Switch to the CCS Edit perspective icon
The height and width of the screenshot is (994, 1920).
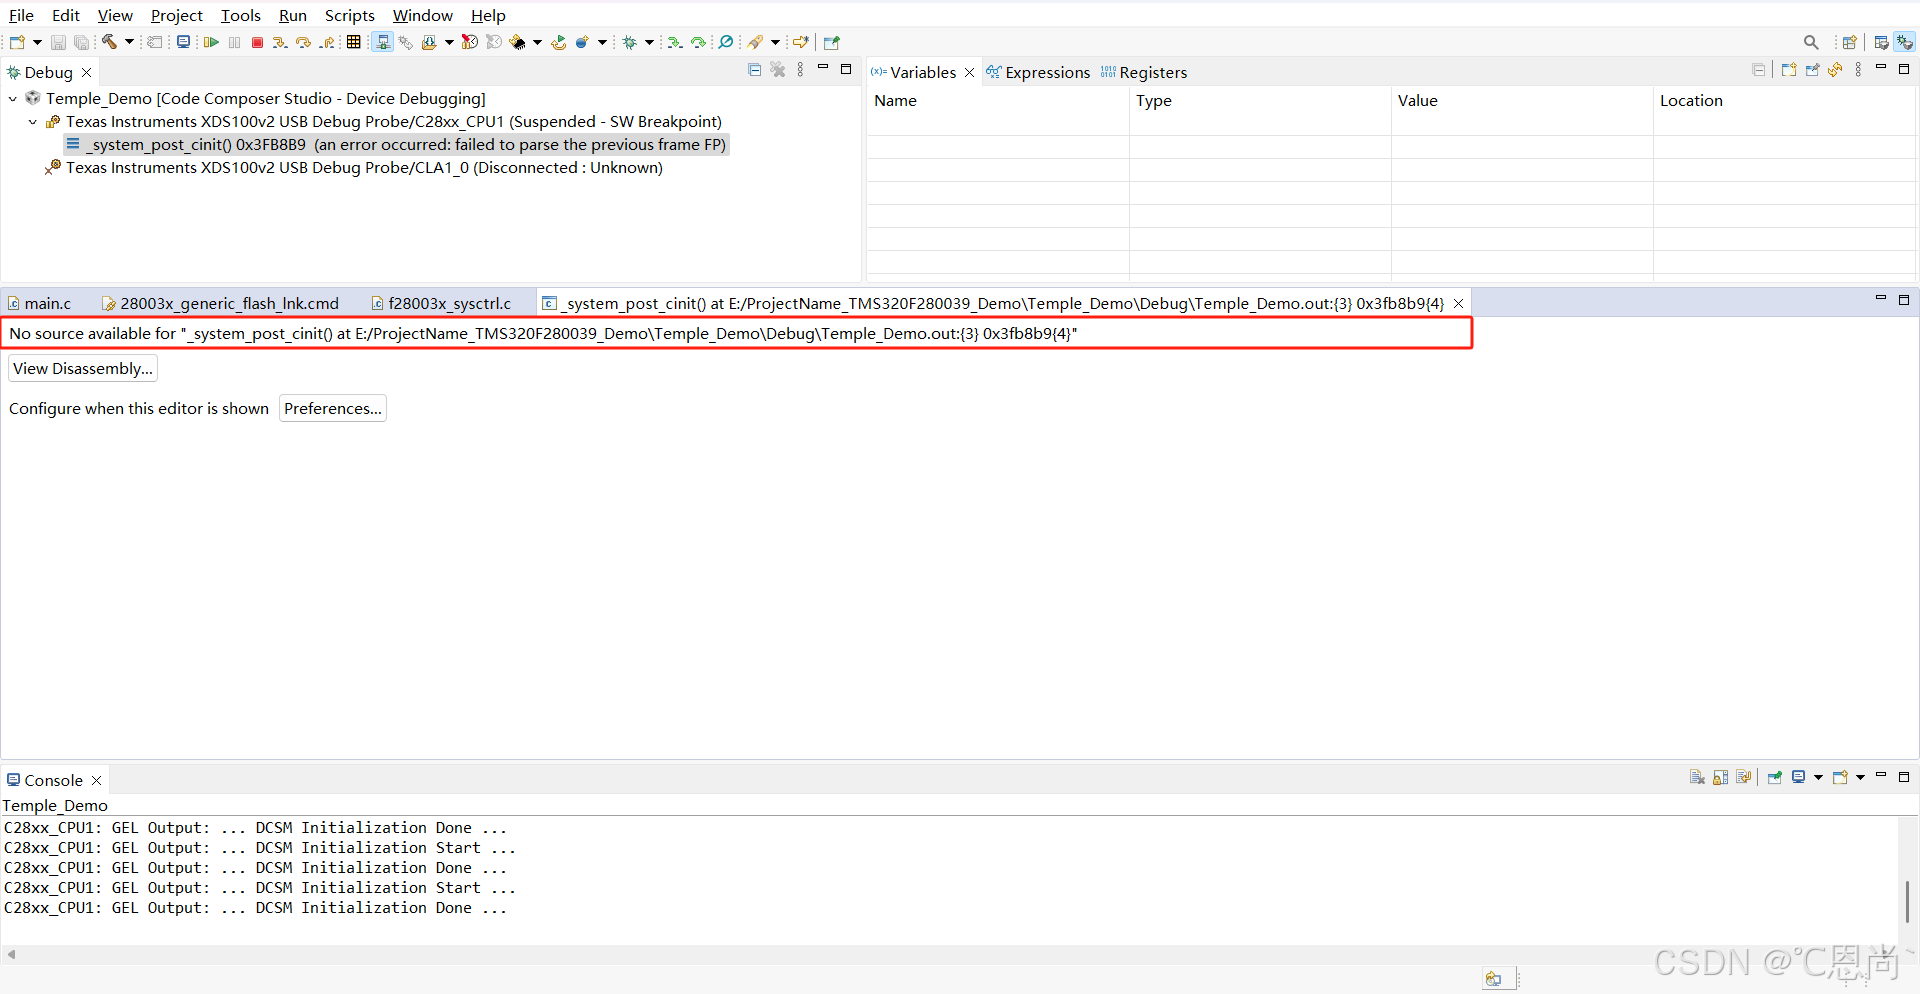(x=1881, y=42)
